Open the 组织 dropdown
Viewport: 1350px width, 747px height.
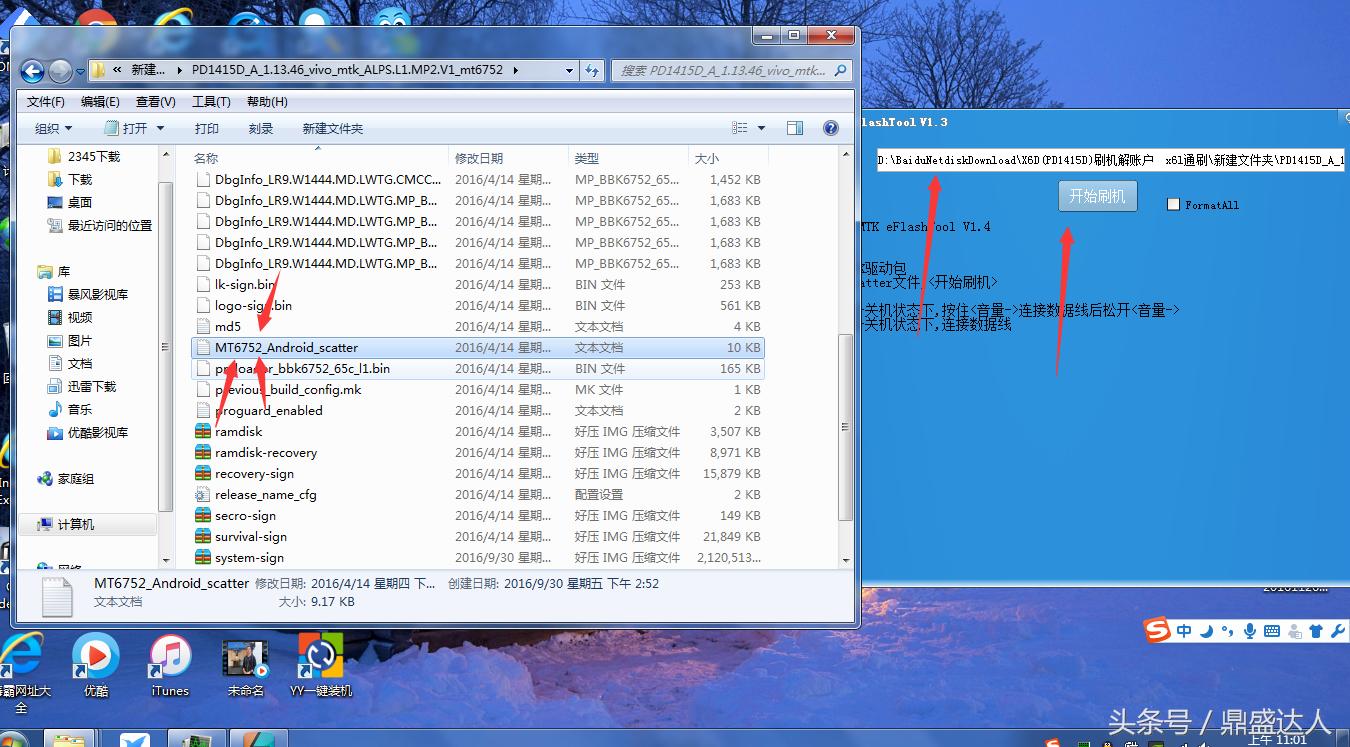pyautogui.click(x=52, y=127)
